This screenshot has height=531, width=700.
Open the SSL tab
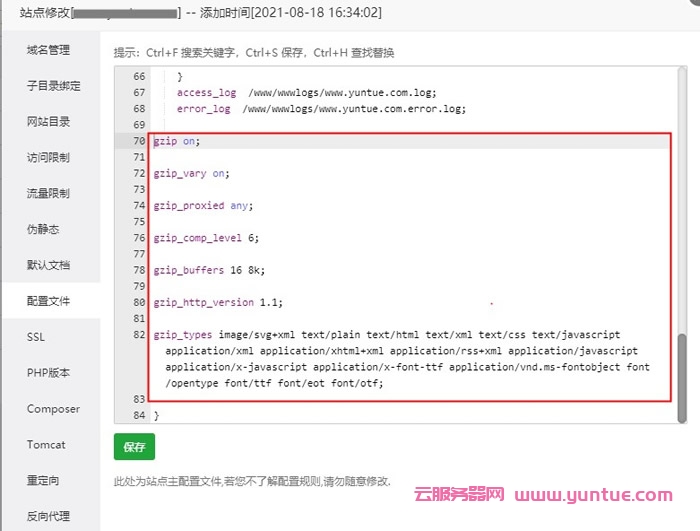pyautogui.click(x=36, y=337)
